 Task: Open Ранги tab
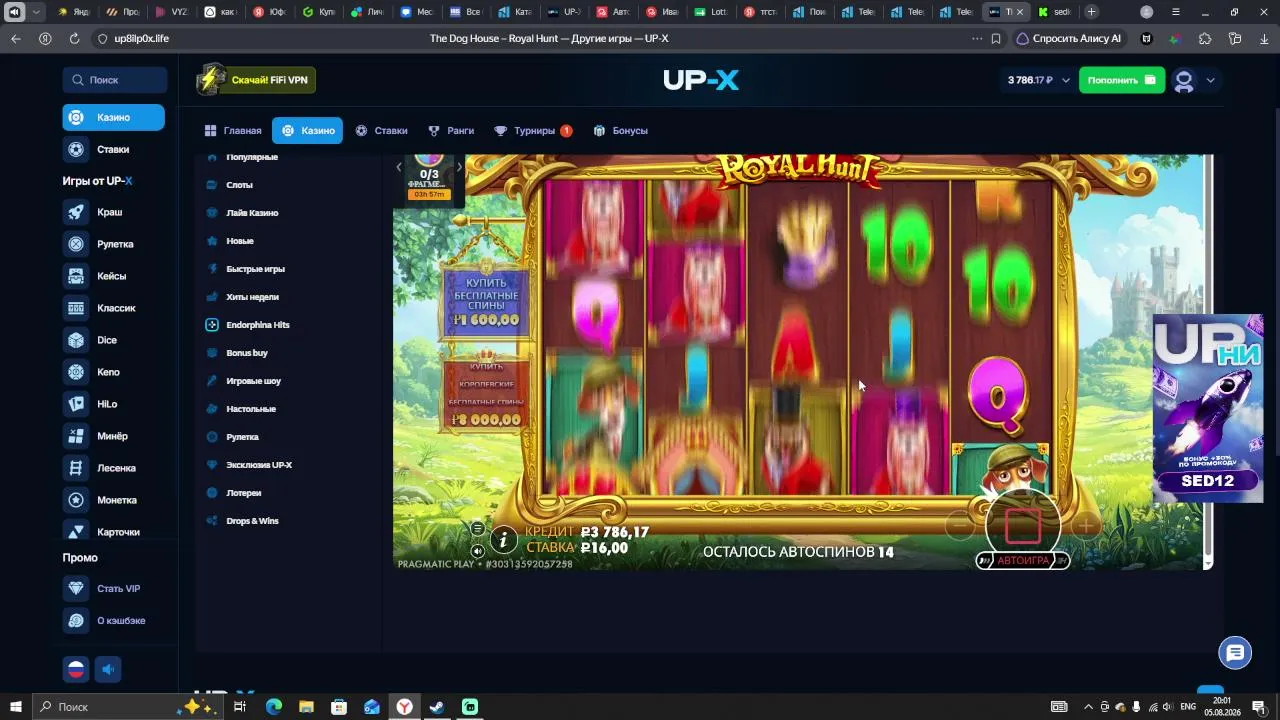[451, 131]
